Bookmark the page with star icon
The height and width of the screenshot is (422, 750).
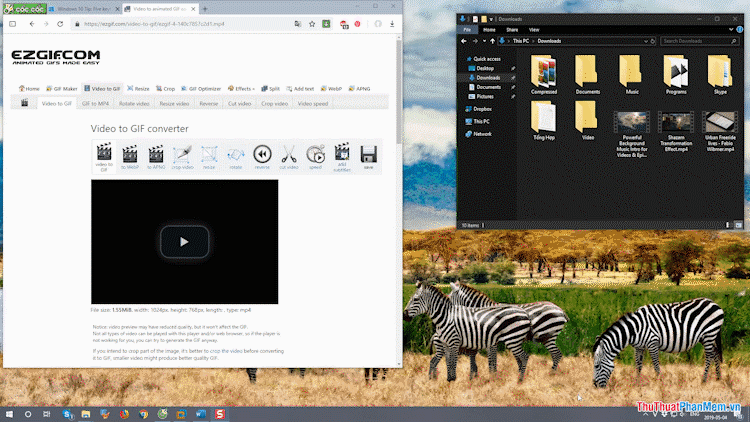[x=312, y=24]
